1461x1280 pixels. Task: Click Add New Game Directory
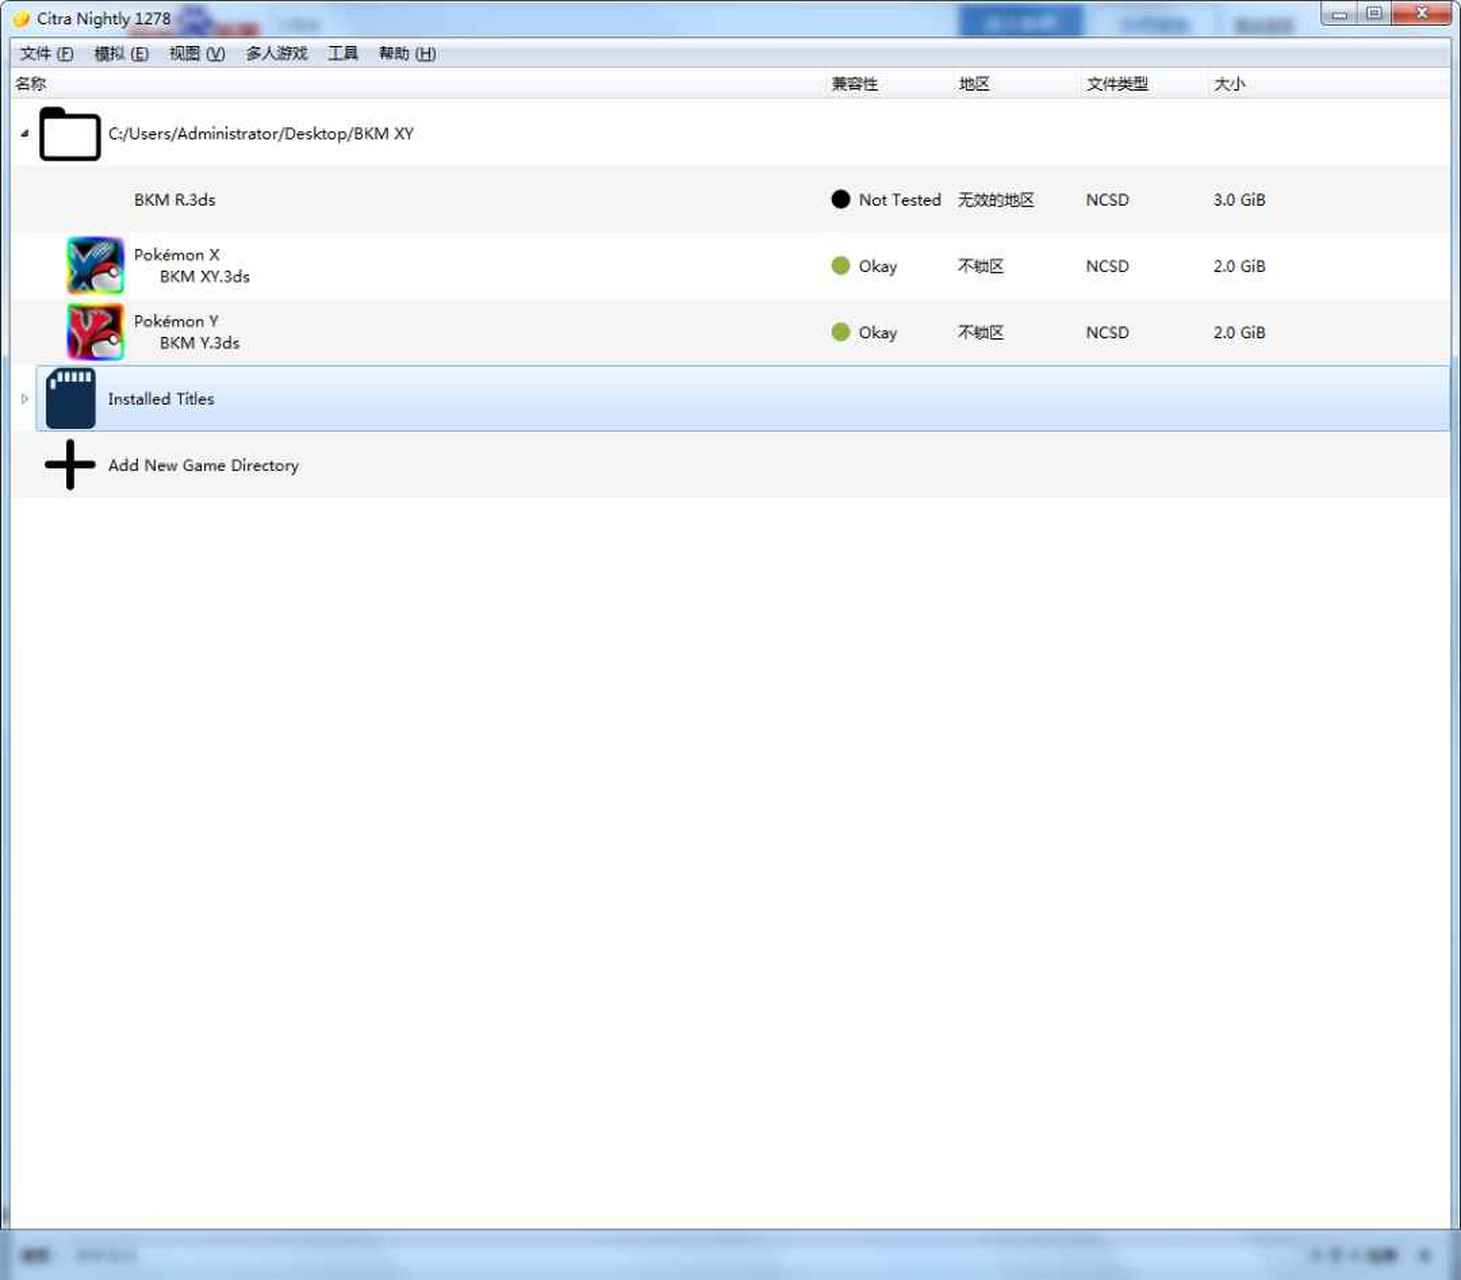click(203, 465)
